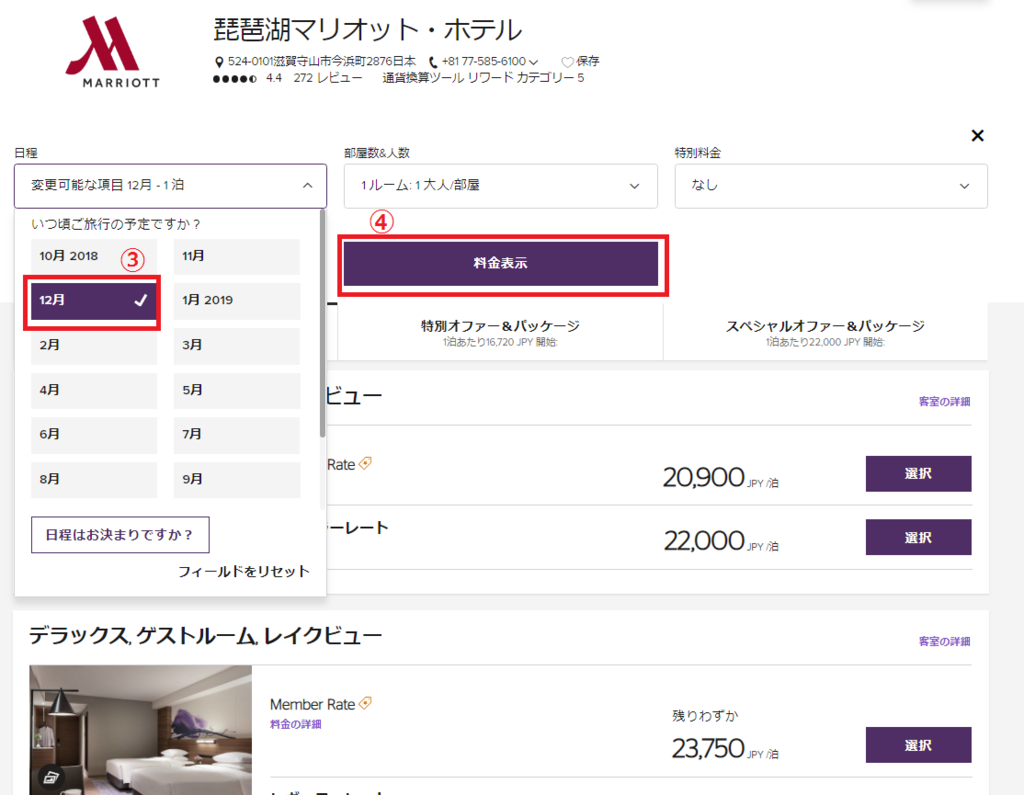
Task: Click the heart save icon
Action: pyautogui.click(x=567, y=62)
